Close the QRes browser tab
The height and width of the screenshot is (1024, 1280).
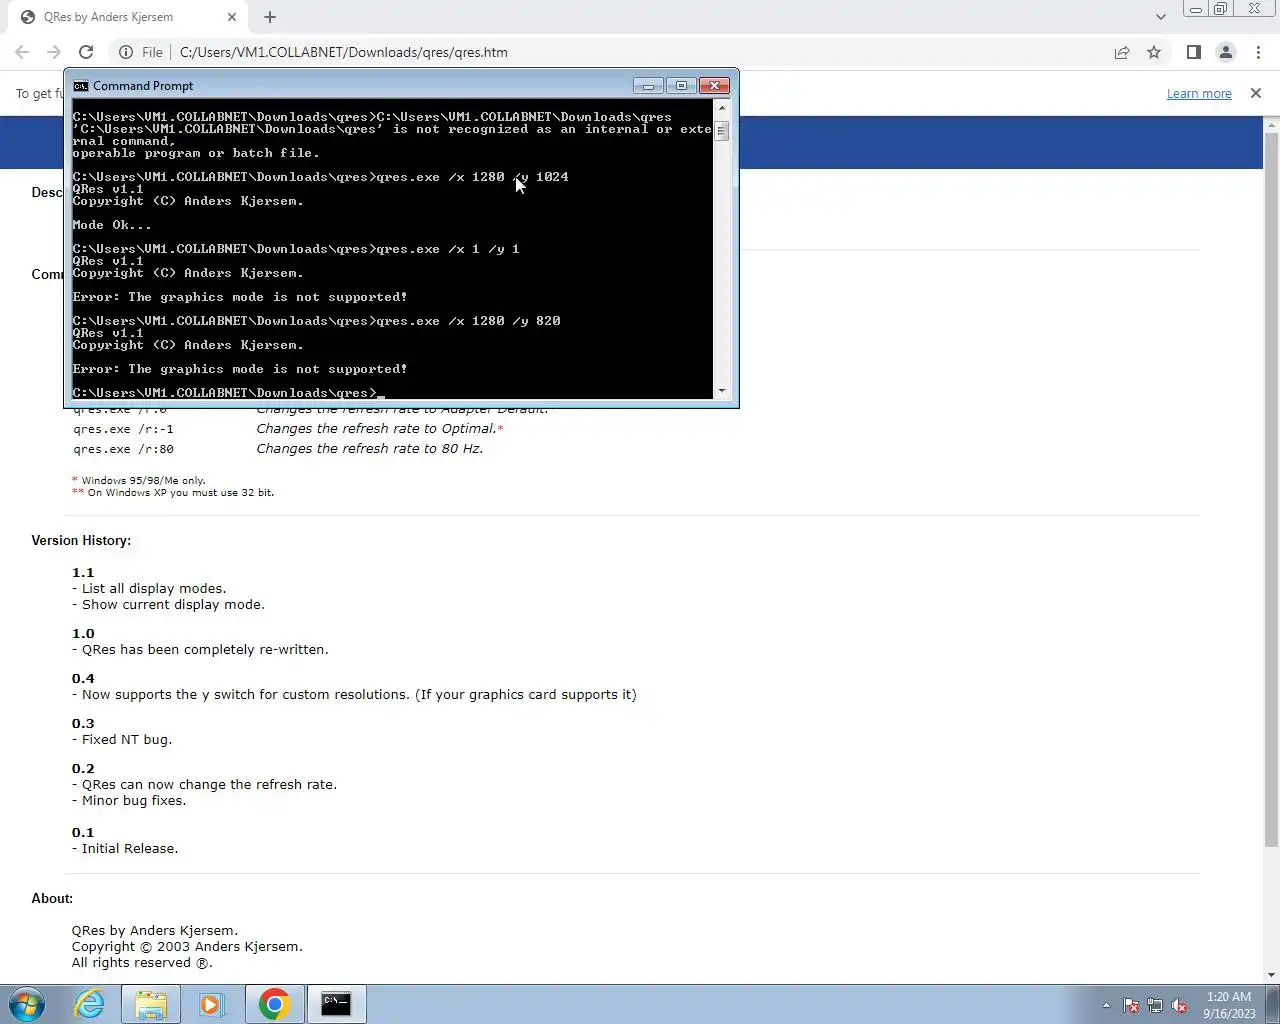click(x=232, y=17)
